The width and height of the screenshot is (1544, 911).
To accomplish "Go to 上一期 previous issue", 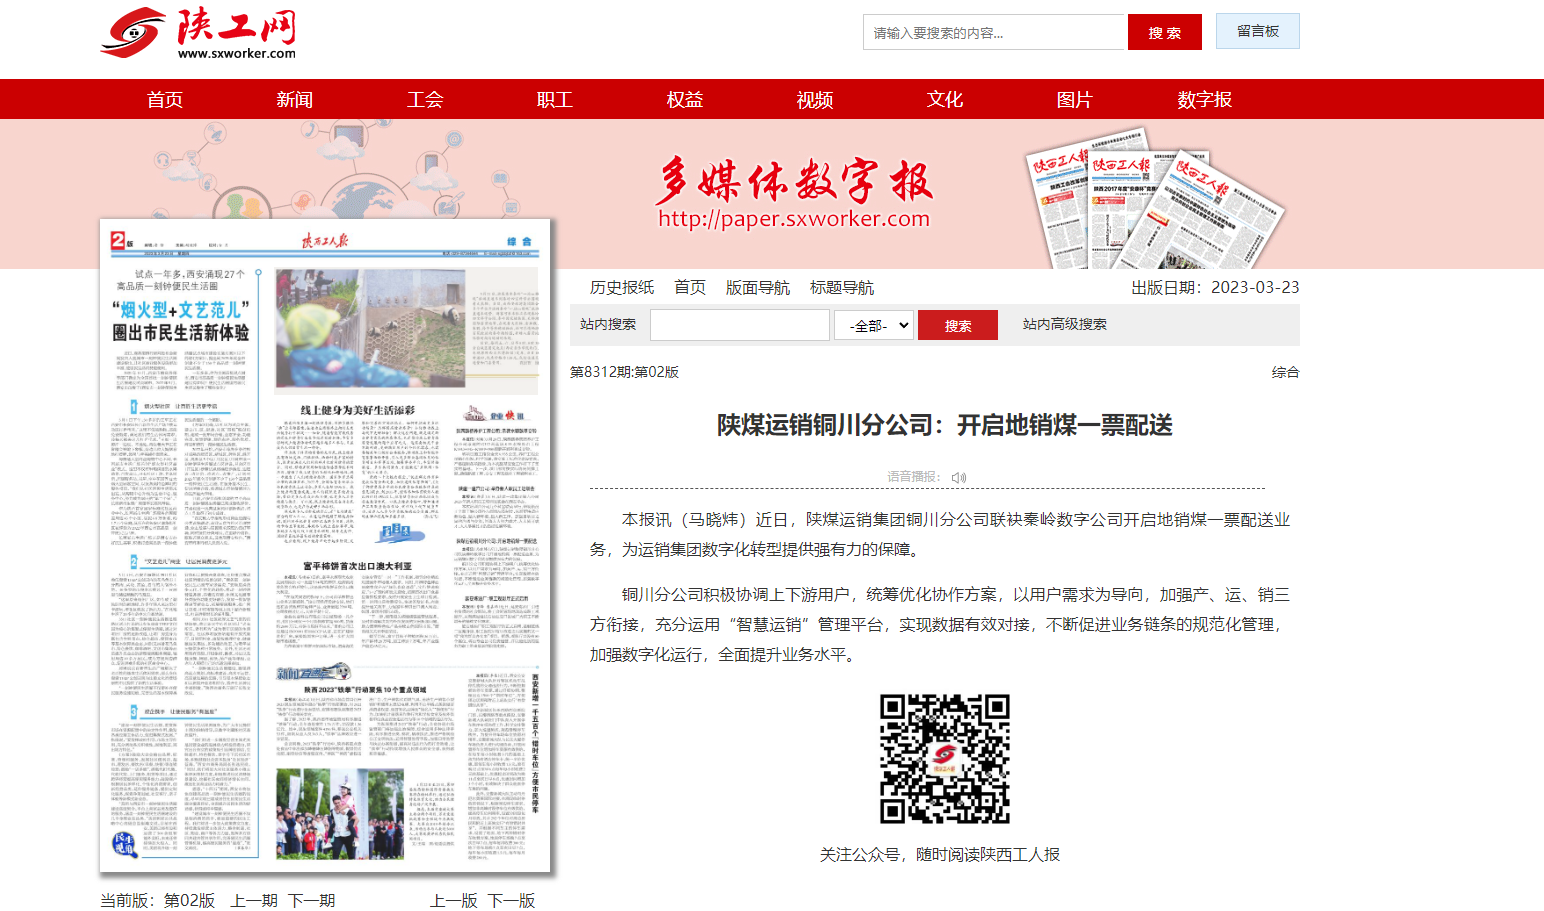I will tap(254, 900).
